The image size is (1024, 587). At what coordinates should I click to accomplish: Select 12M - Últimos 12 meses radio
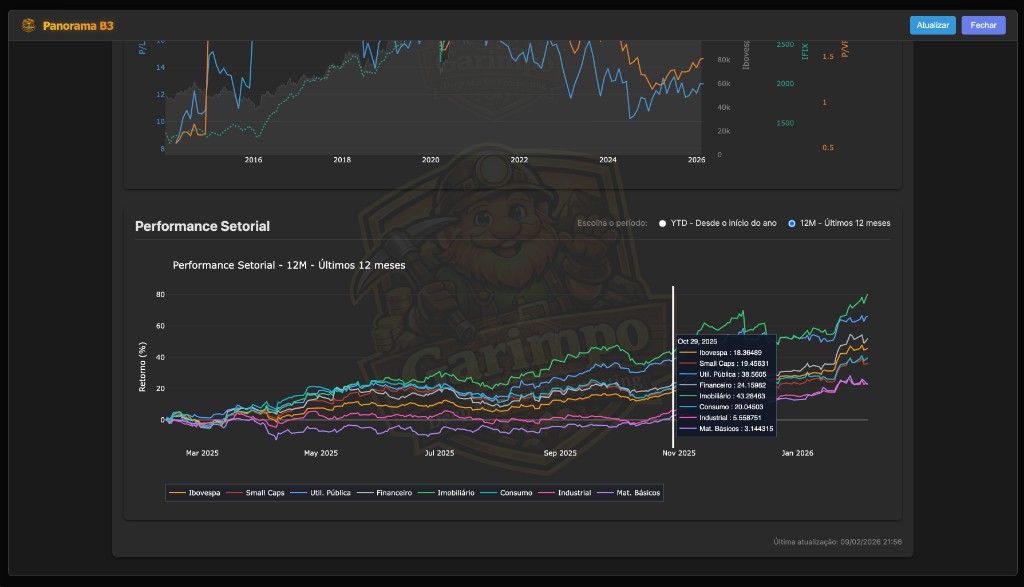point(792,223)
